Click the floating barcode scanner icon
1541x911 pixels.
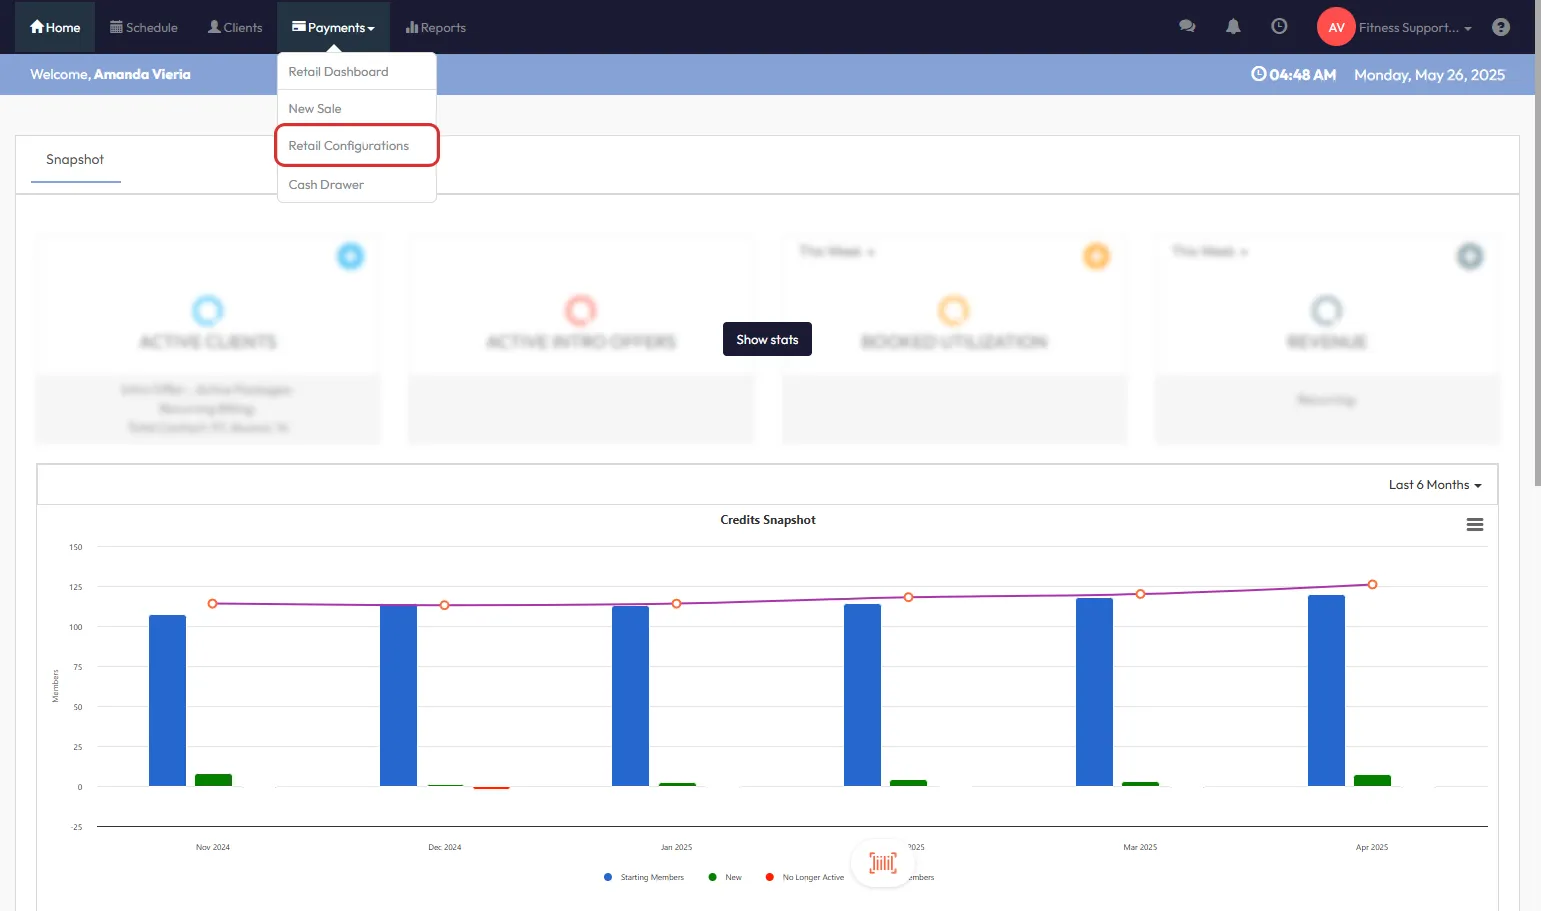882,862
